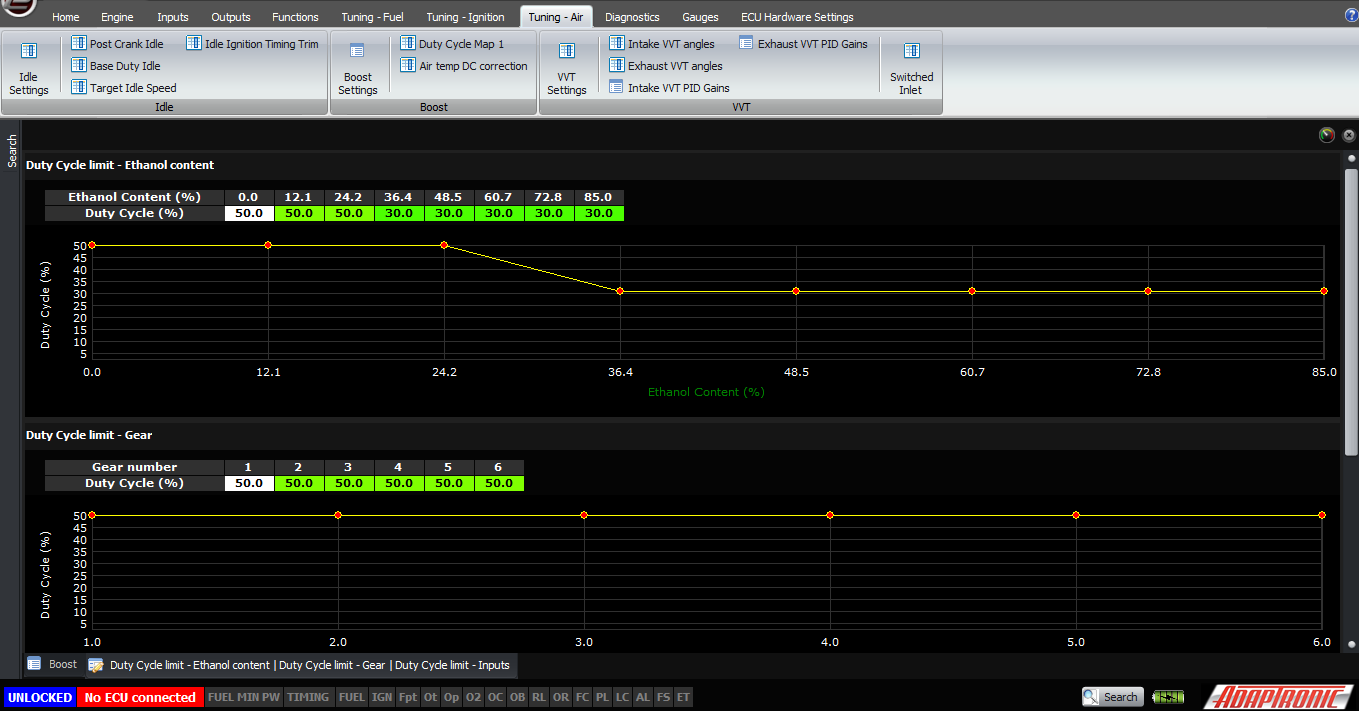Click No ECU connected indicator

click(x=140, y=697)
